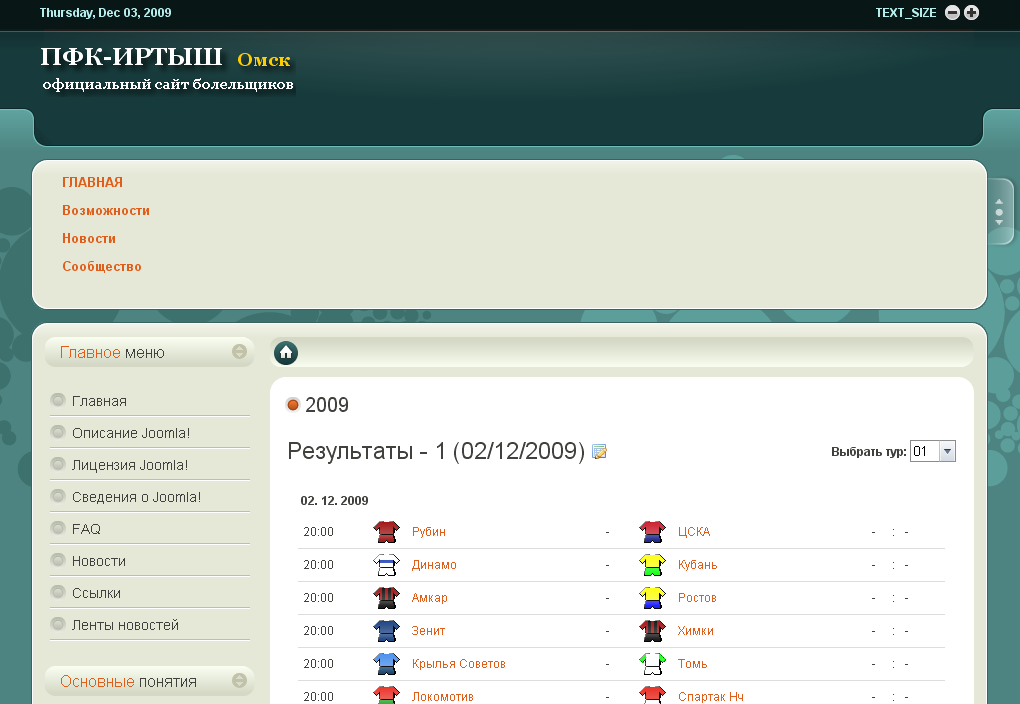The height and width of the screenshot is (704, 1020).
Task: Open Возможности top menu item
Action: (x=106, y=210)
